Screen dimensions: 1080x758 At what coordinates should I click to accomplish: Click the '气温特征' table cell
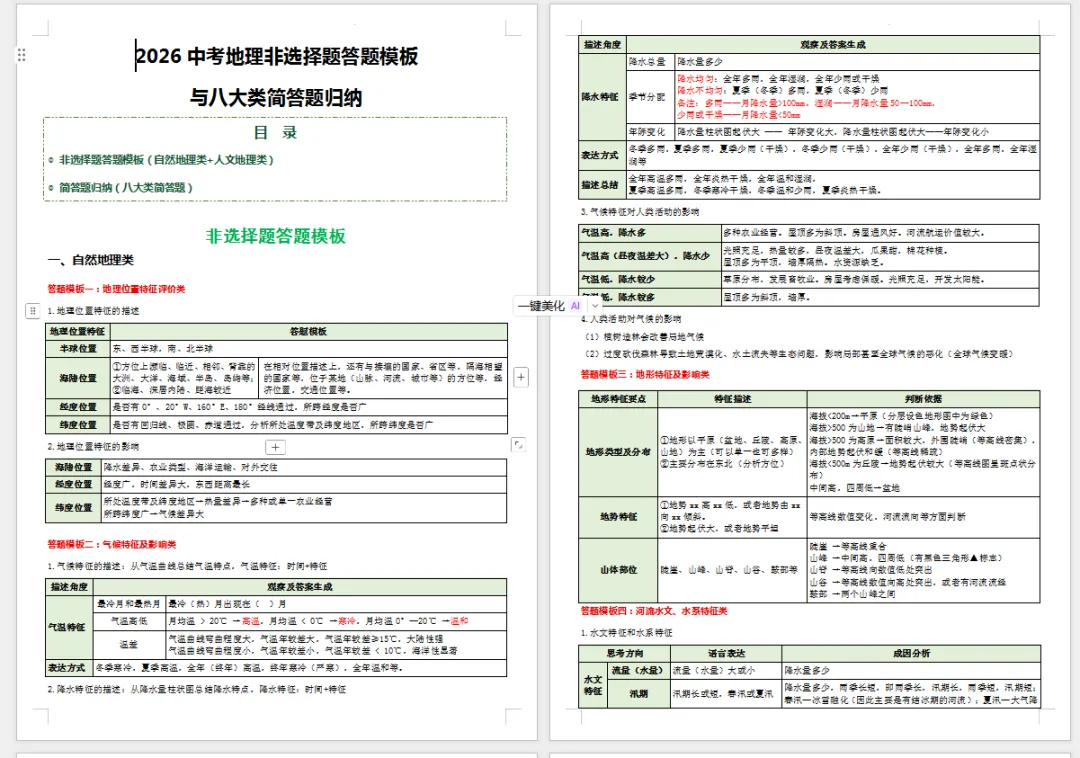tap(67, 627)
